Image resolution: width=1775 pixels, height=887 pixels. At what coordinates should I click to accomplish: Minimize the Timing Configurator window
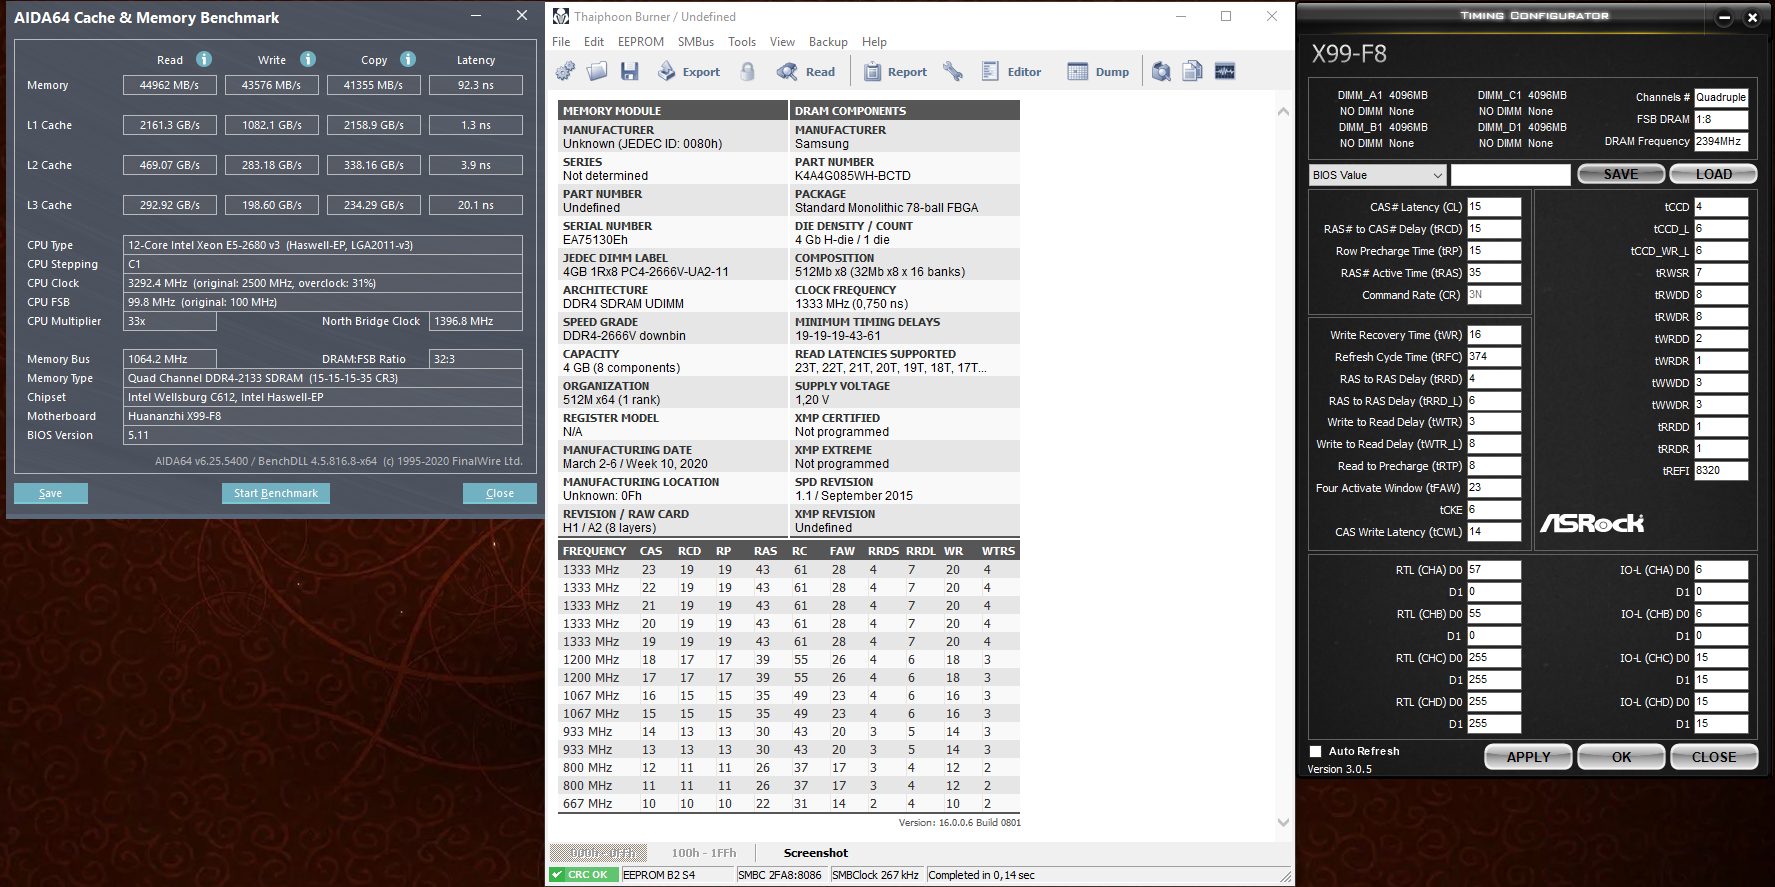tap(1724, 17)
